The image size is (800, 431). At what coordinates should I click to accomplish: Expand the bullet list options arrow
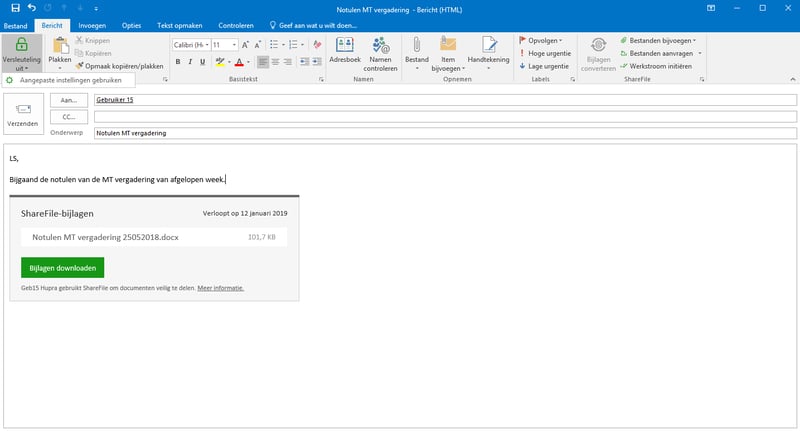tap(283, 45)
